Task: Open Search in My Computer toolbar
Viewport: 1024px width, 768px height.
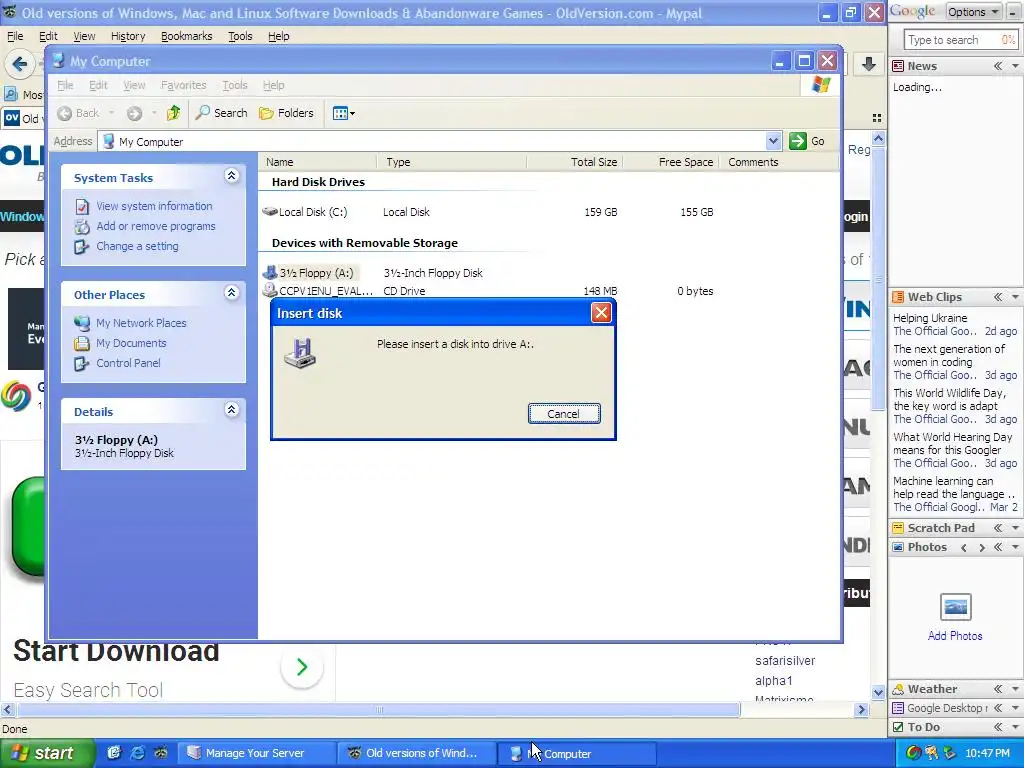Action: tap(222, 113)
